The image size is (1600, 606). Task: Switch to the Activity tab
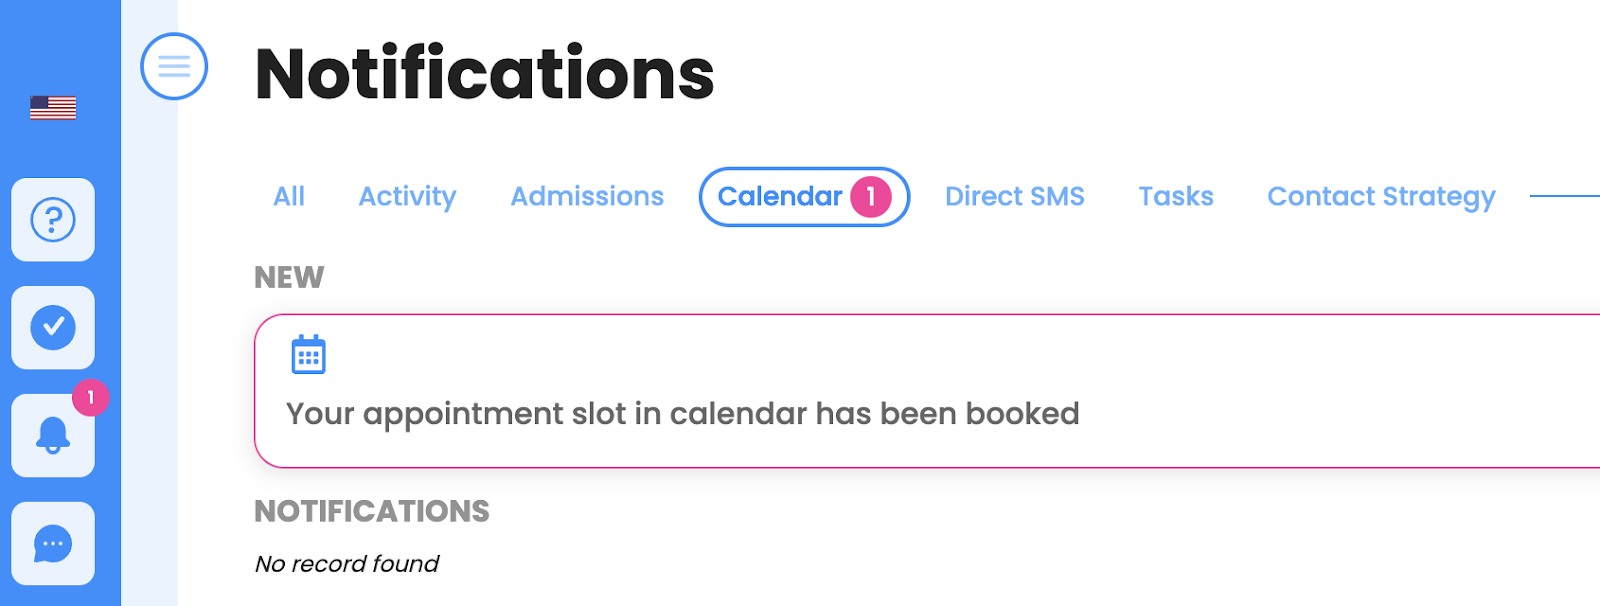[x=407, y=197]
